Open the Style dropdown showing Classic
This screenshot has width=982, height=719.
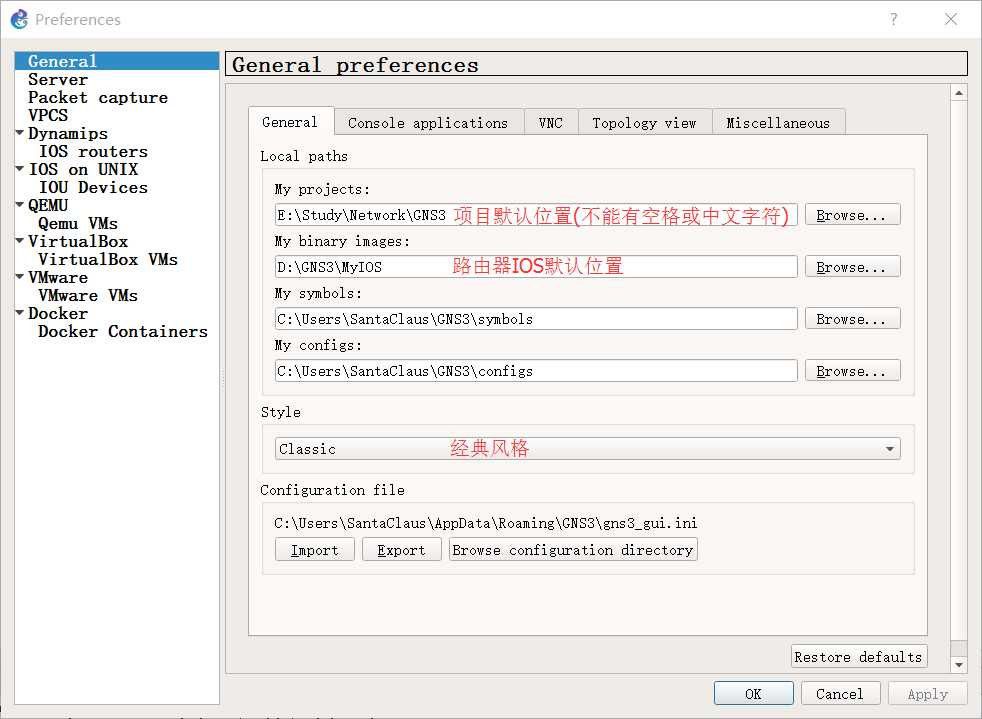point(587,448)
